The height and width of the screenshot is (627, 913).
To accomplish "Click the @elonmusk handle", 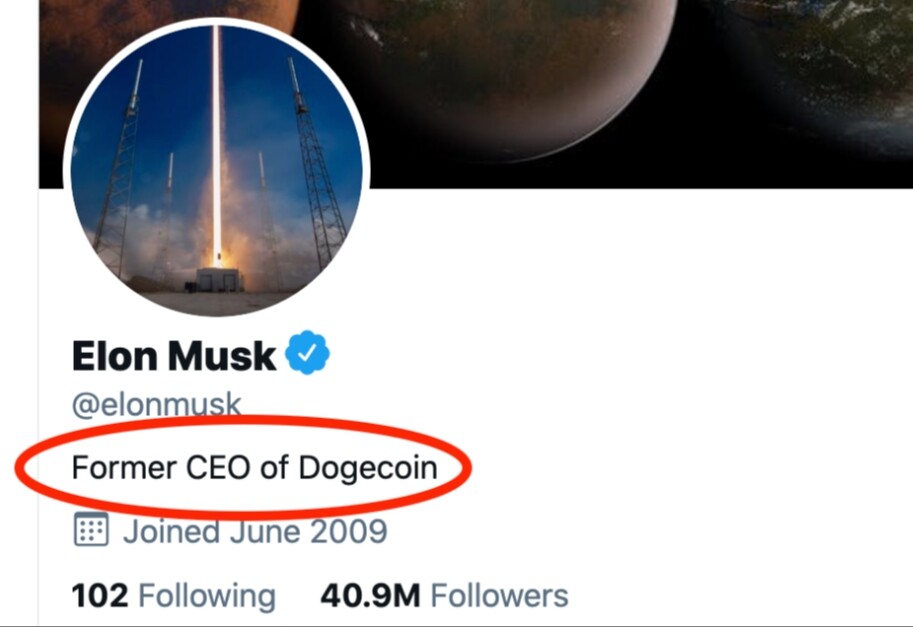I will 156,405.
